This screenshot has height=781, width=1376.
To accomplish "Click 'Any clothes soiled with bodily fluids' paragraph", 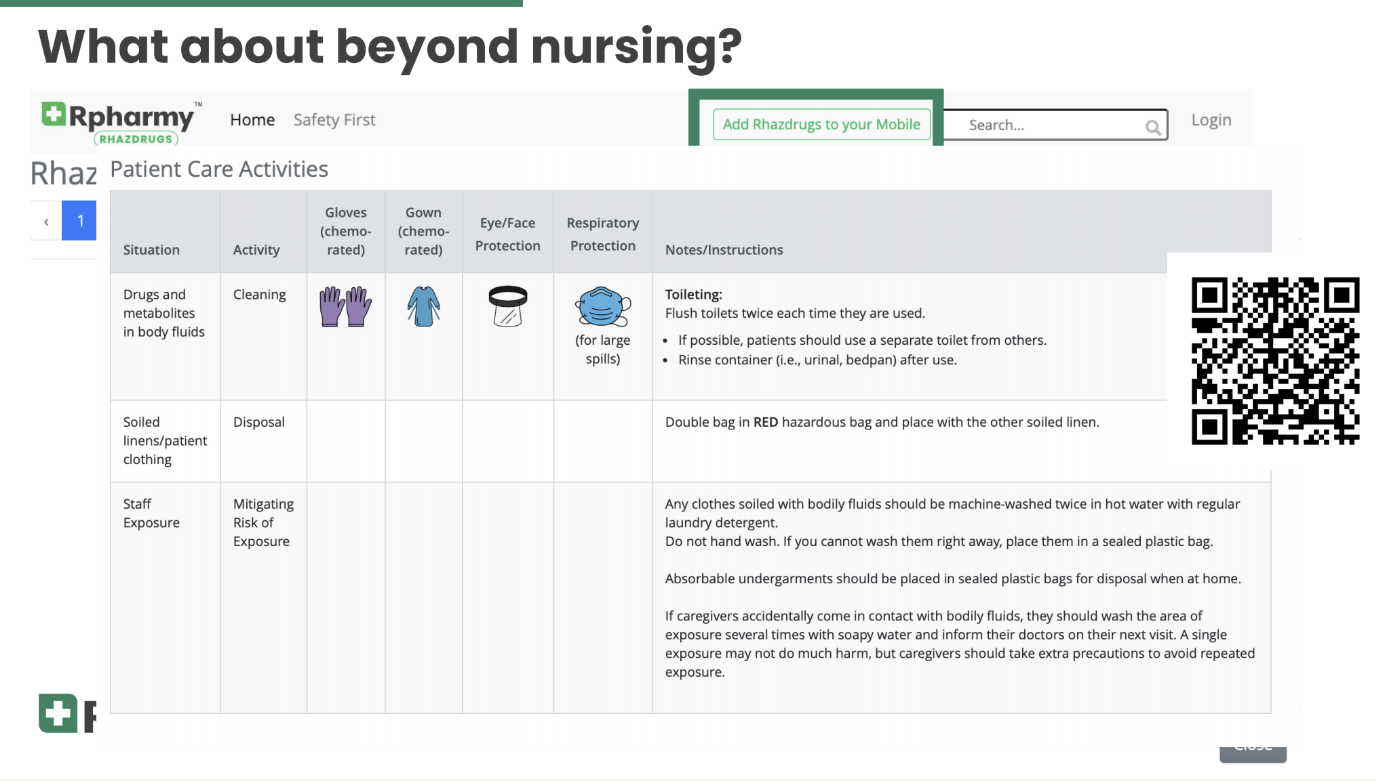I will [x=952, y=513].
